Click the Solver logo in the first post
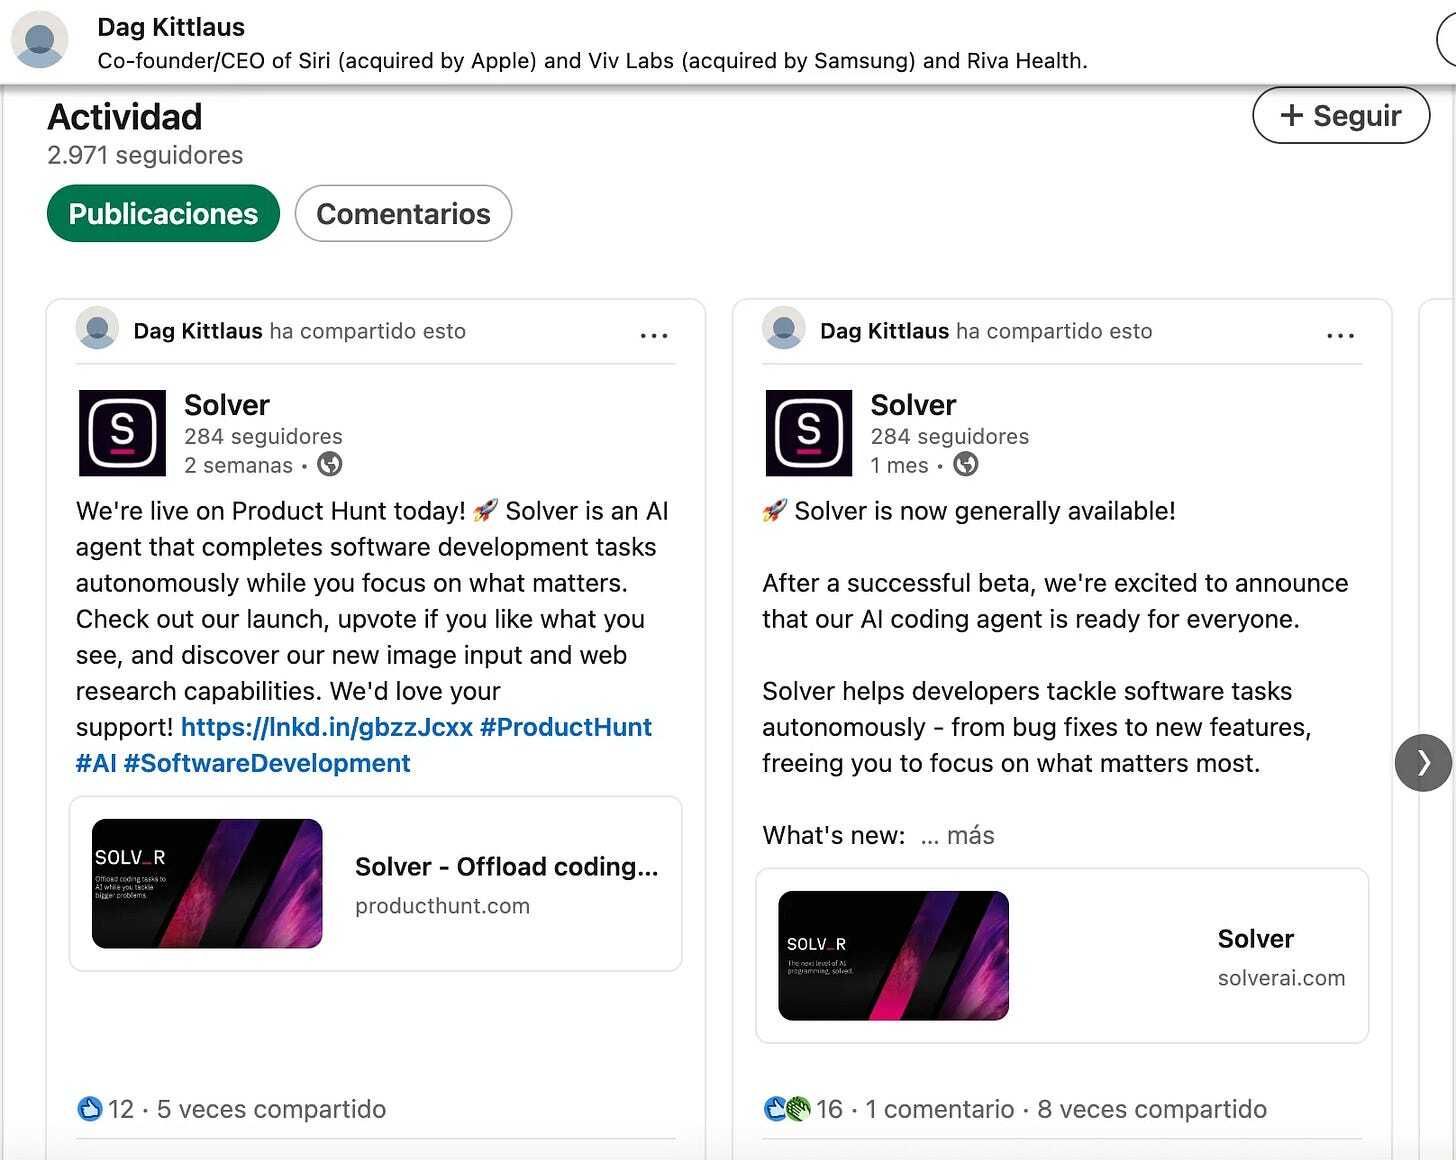This screenshot has width=1456, height=1160. point(122,433)
